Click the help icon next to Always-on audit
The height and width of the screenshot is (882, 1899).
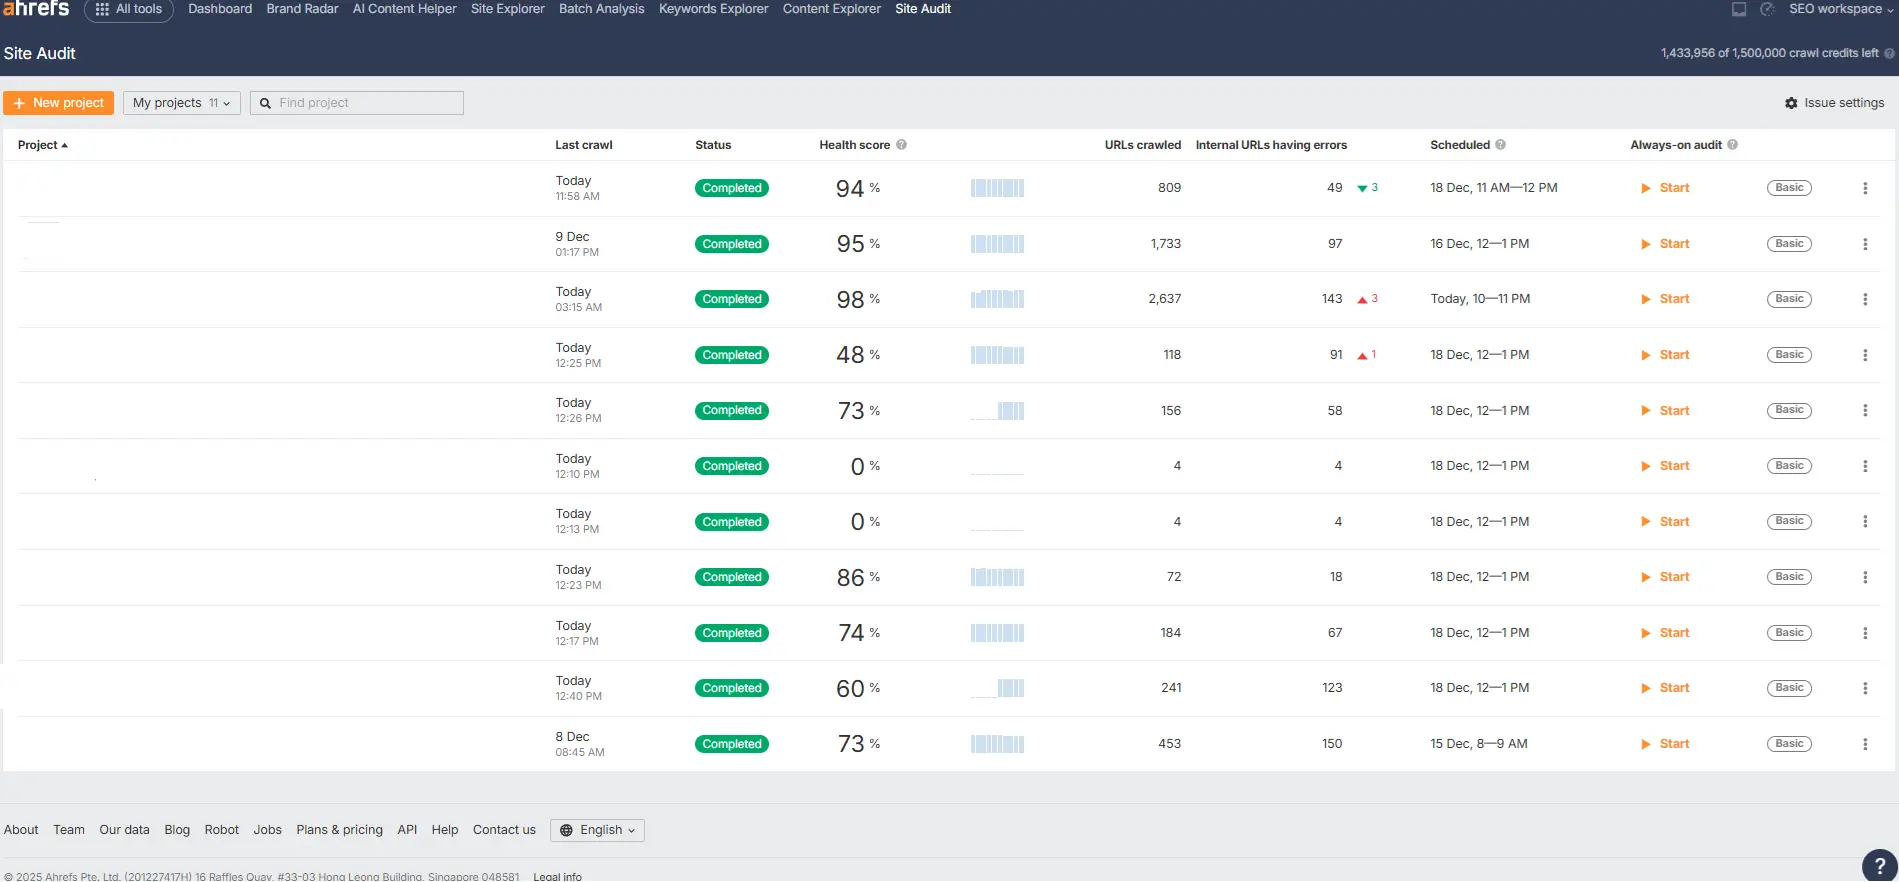[1732, 145]
